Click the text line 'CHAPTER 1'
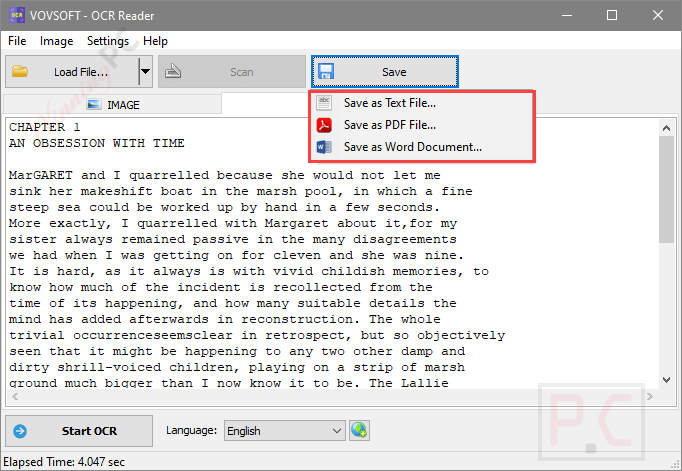This screenshot has width=682, height=471. (x=45, y=127)
